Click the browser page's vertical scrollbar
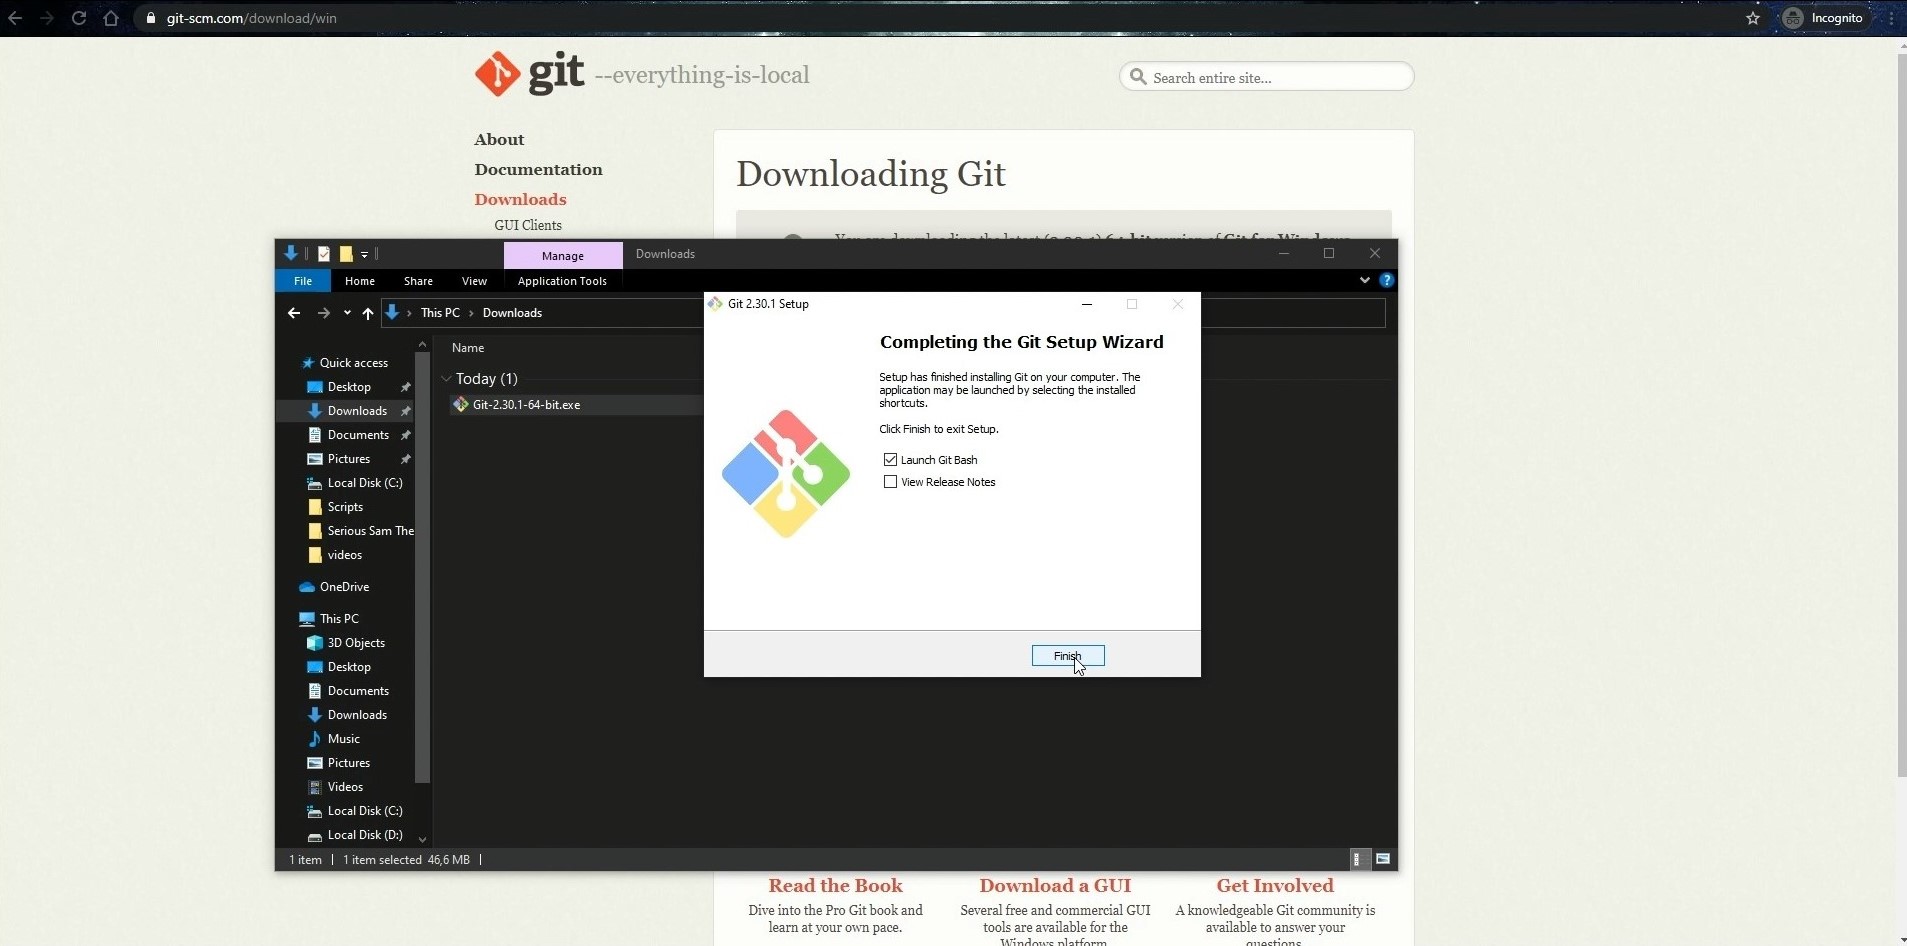 (1901, 415)
